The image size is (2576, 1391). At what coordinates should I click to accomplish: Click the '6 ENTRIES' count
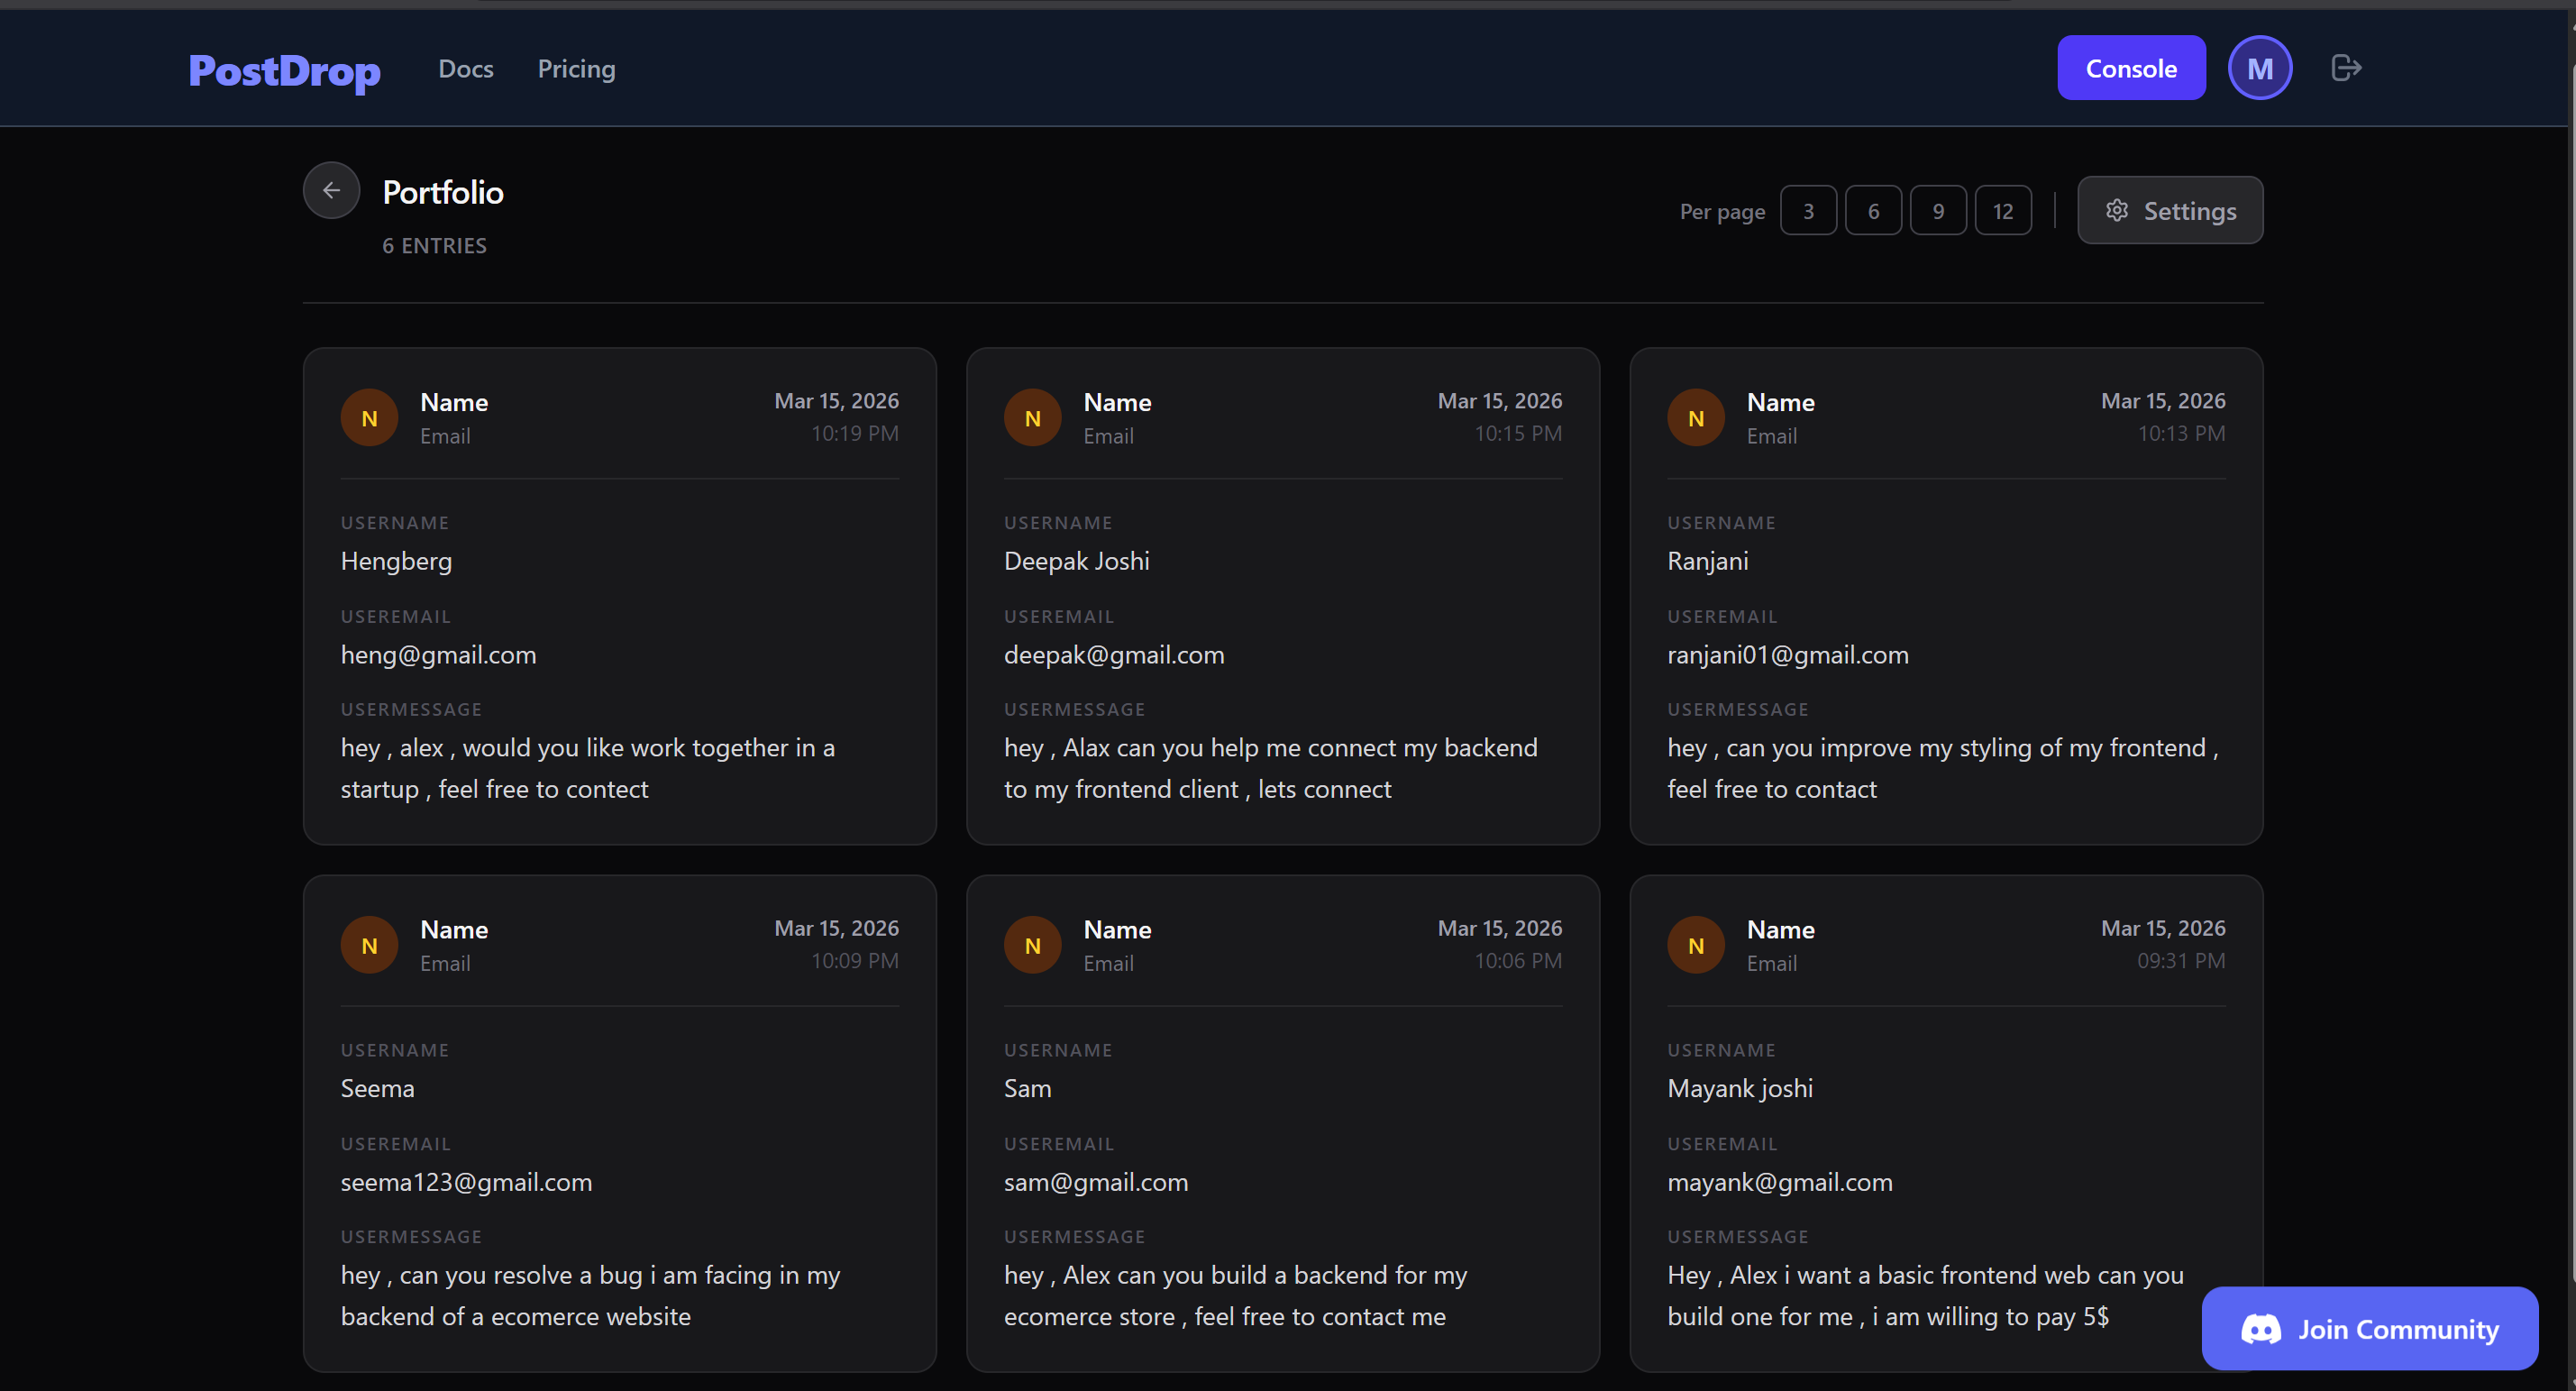(434, 246)
